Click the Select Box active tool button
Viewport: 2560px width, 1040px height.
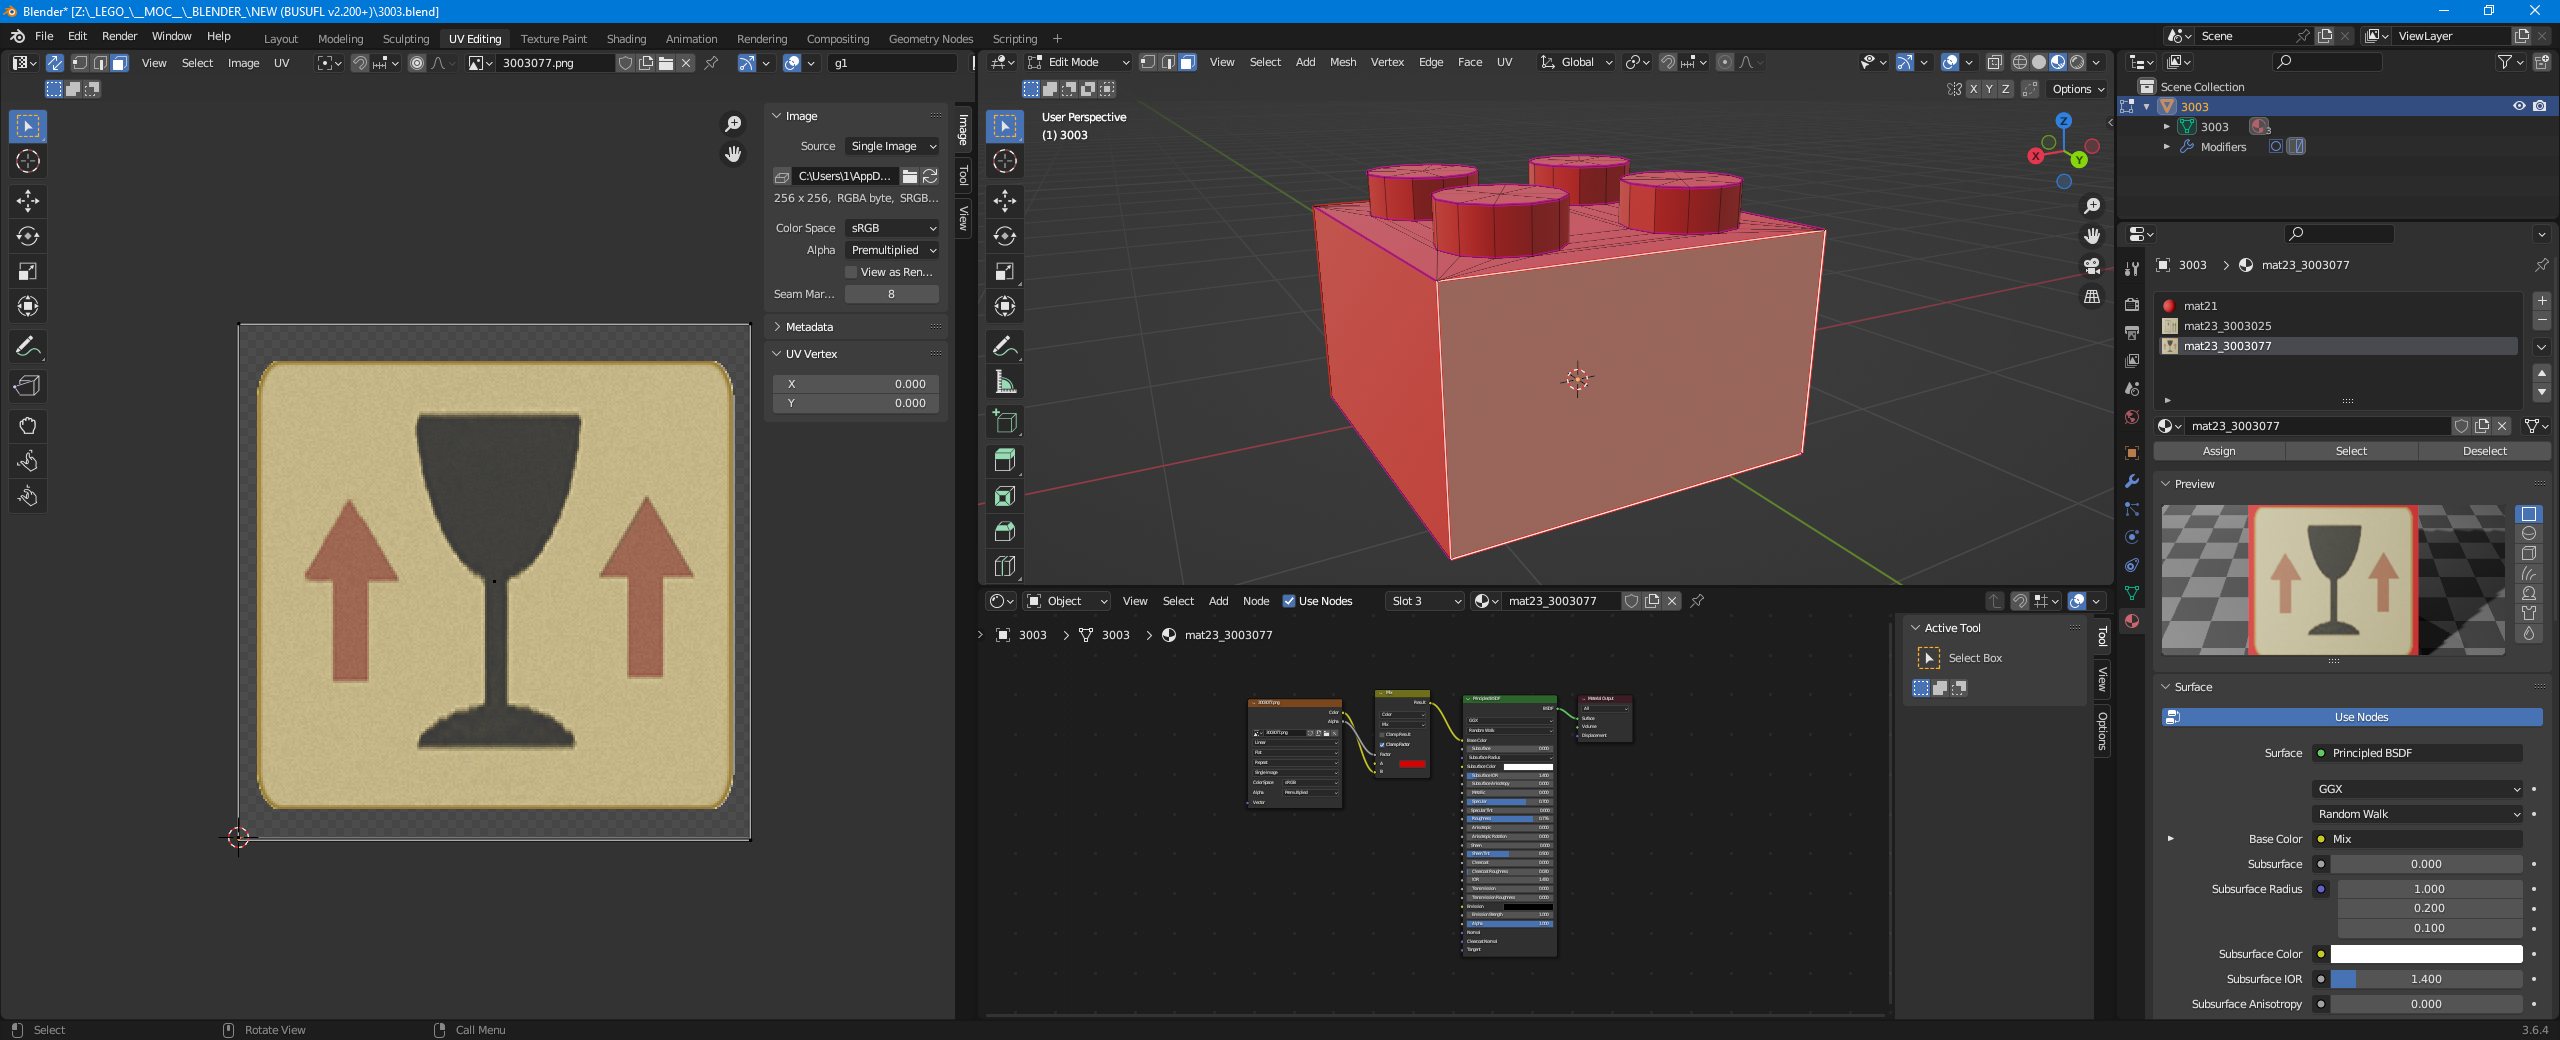coord(1960,658)
